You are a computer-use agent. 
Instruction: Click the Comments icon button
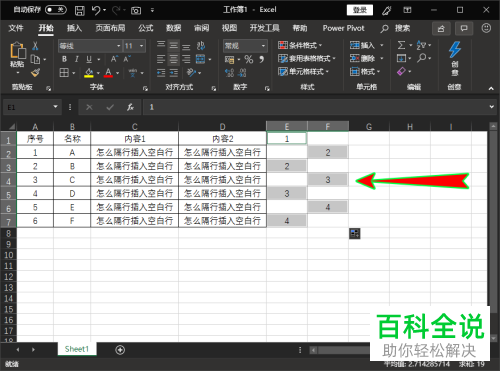point(464,29)
